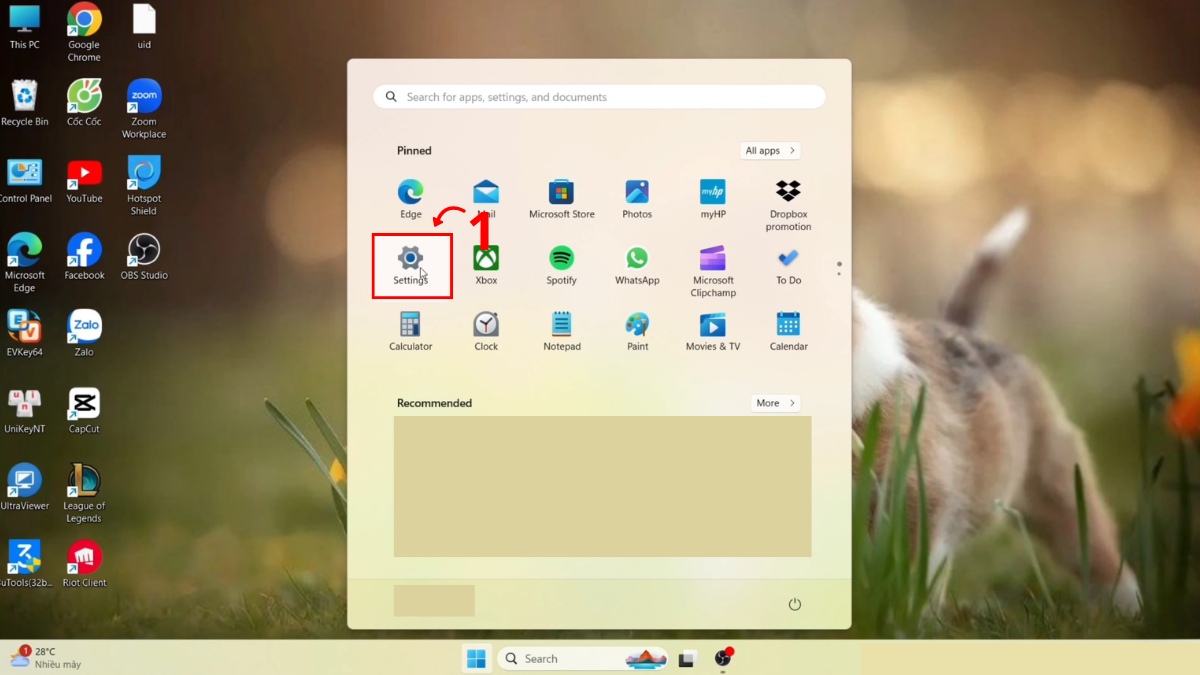
Task: Expand More recommended items
Action: (776, 403)
